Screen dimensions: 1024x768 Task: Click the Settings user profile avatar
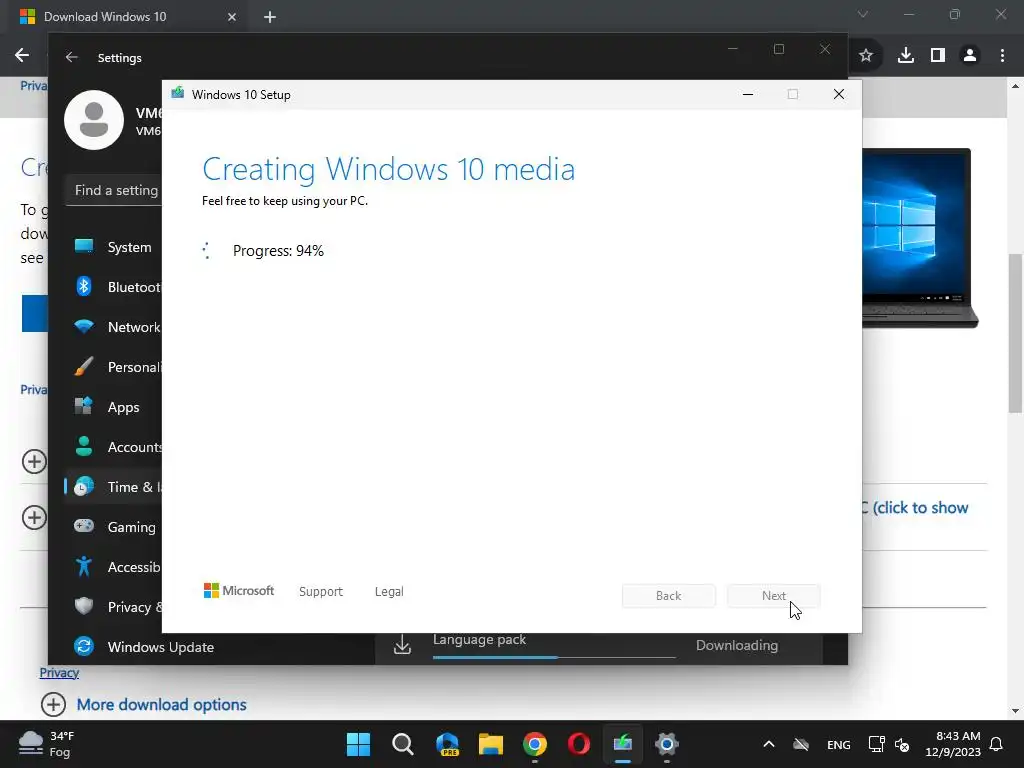[94, 120]
